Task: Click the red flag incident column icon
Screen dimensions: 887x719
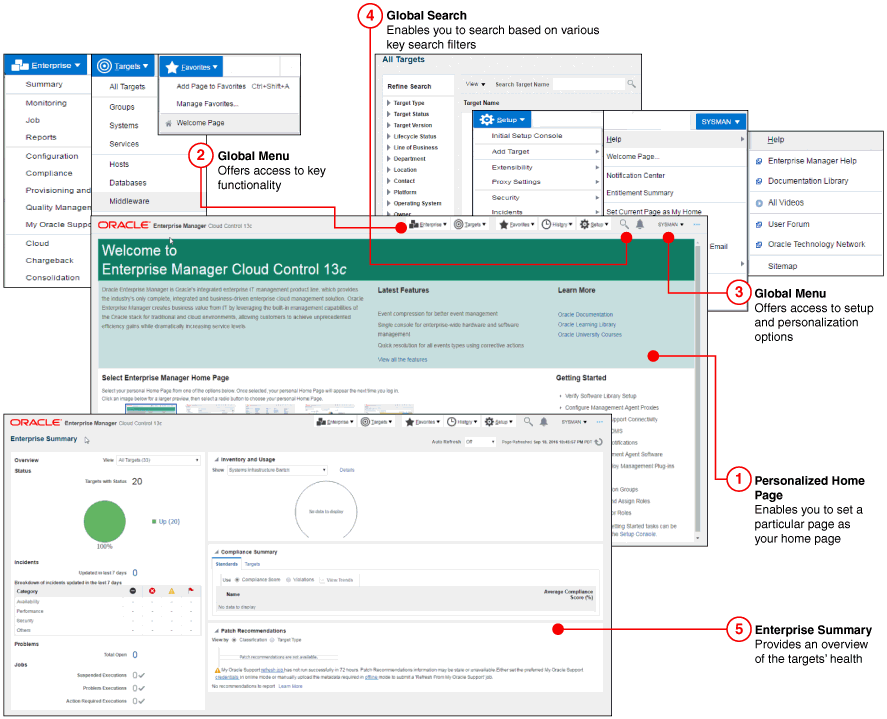Action: [191, 591]
